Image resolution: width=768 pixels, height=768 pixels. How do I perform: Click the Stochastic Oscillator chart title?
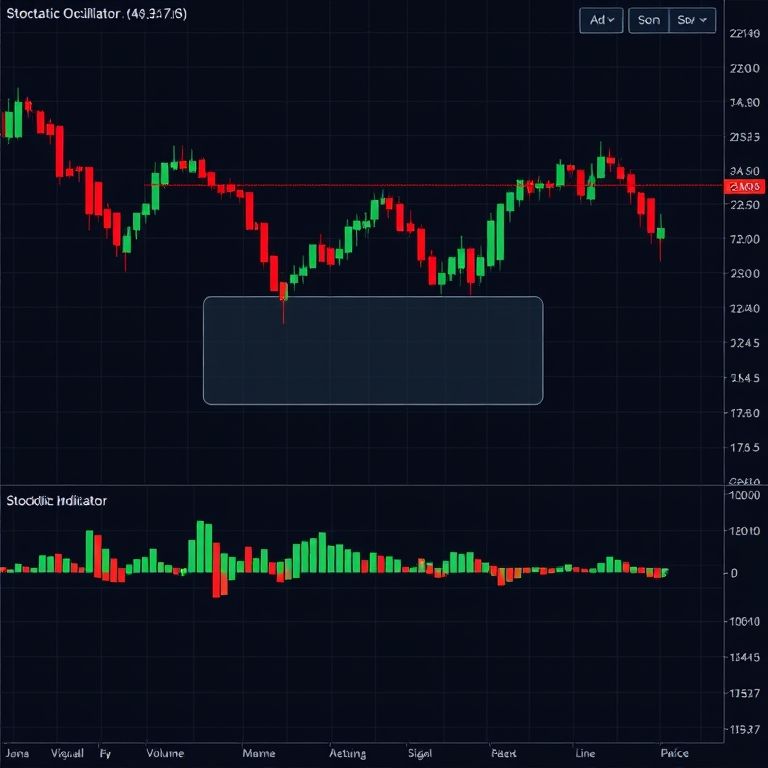coord(95,15)
